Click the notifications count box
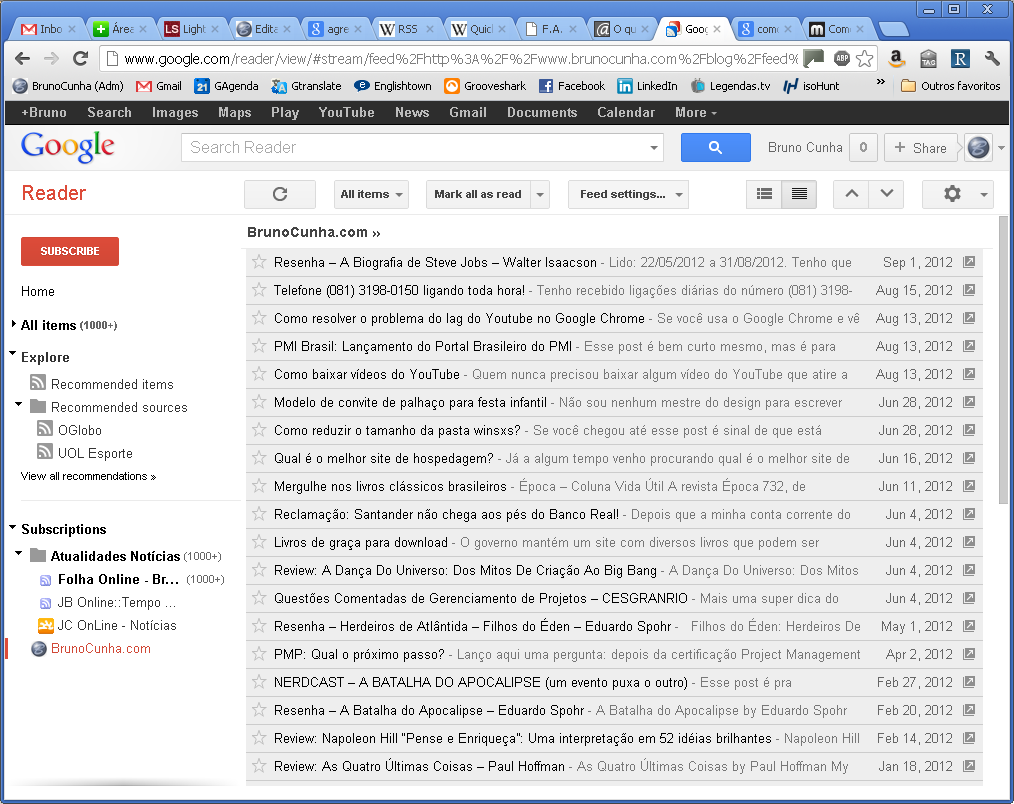Image resolution: width=1014 pixels, height=804 pixels. (863, 147)
